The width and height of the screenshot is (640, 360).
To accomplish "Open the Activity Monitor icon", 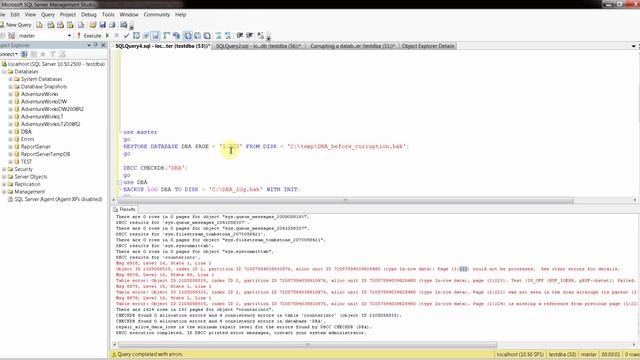I will pyautogui.click(x=124, y=25).
